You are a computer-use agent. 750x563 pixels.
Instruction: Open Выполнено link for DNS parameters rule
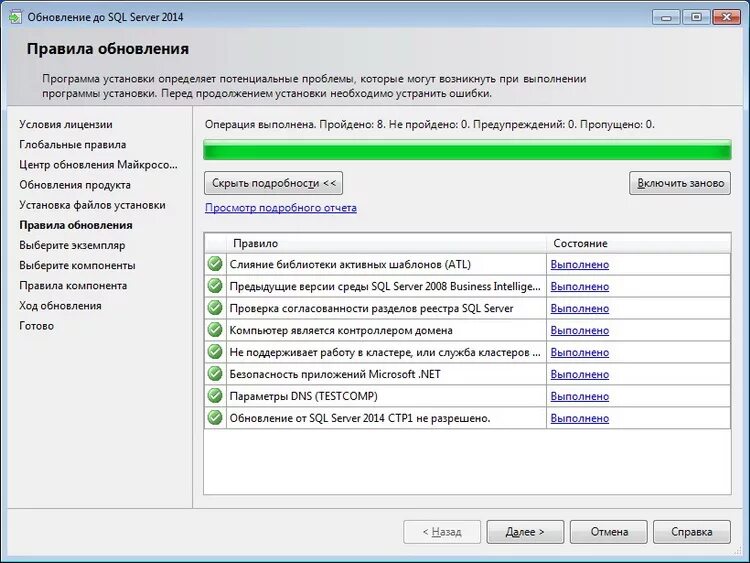tap(580, 397)
